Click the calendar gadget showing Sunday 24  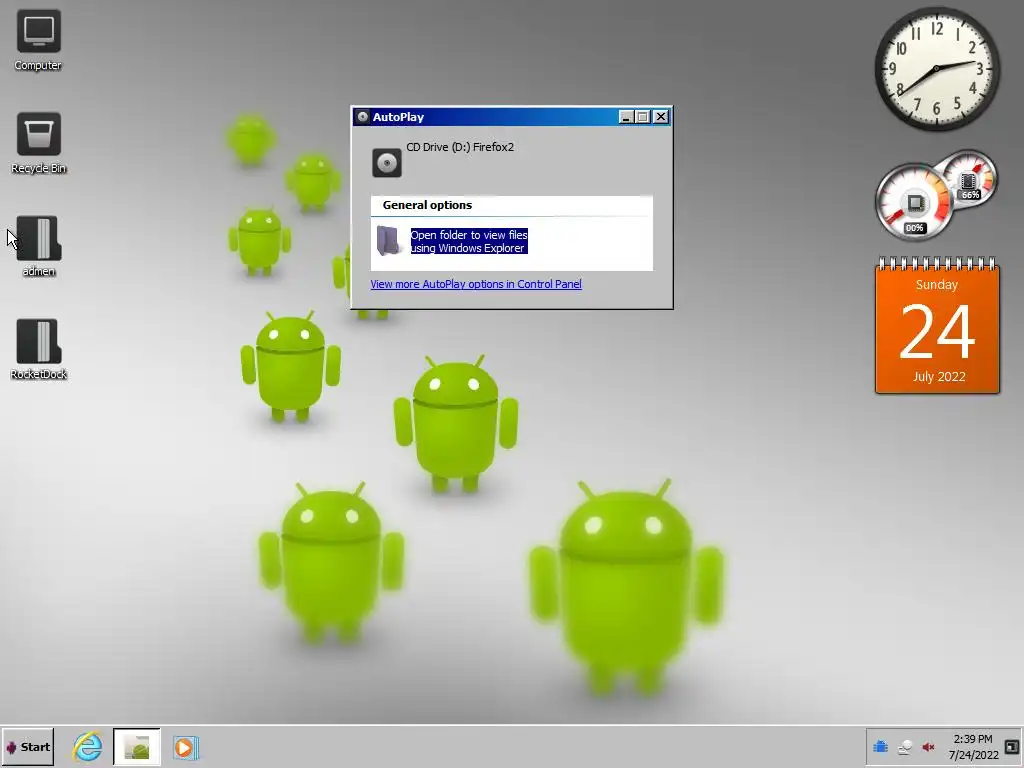click(x=937, y=327)
